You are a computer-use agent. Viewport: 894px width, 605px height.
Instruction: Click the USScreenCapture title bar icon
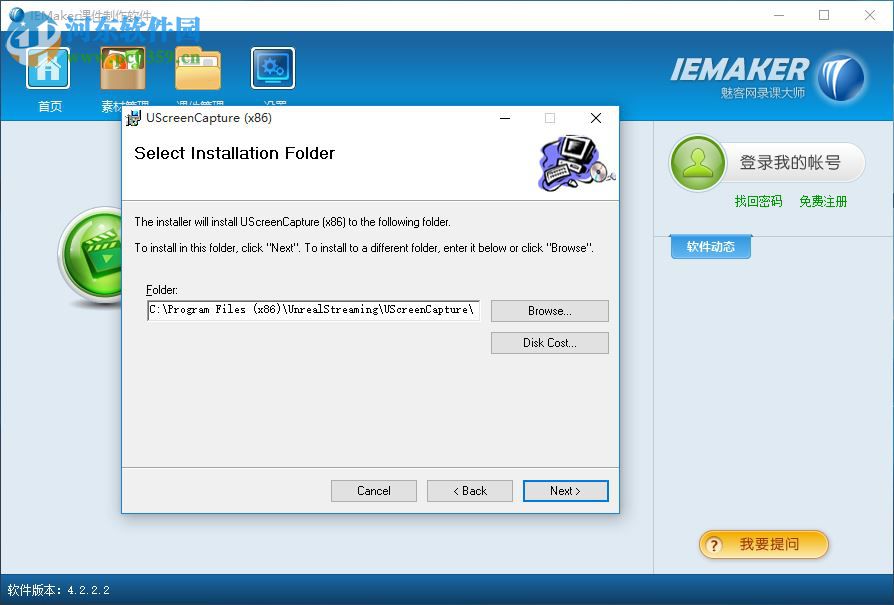pyautogui.click(x=131, y=117)
